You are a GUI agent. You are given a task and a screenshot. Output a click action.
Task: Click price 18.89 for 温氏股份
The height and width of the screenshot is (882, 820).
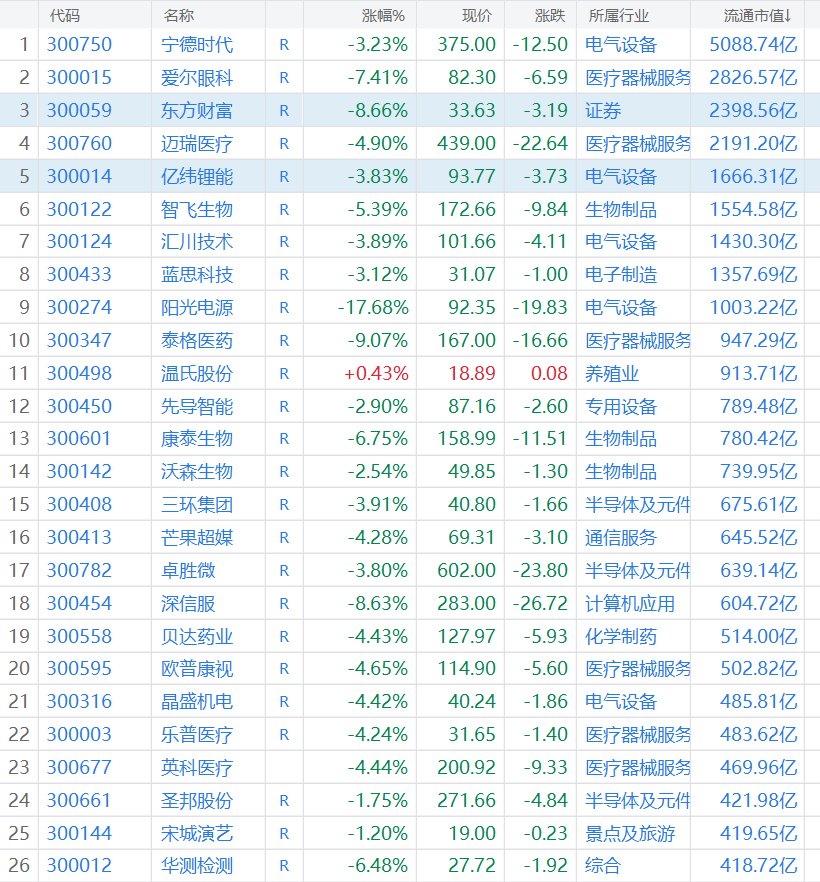point(472,373)
